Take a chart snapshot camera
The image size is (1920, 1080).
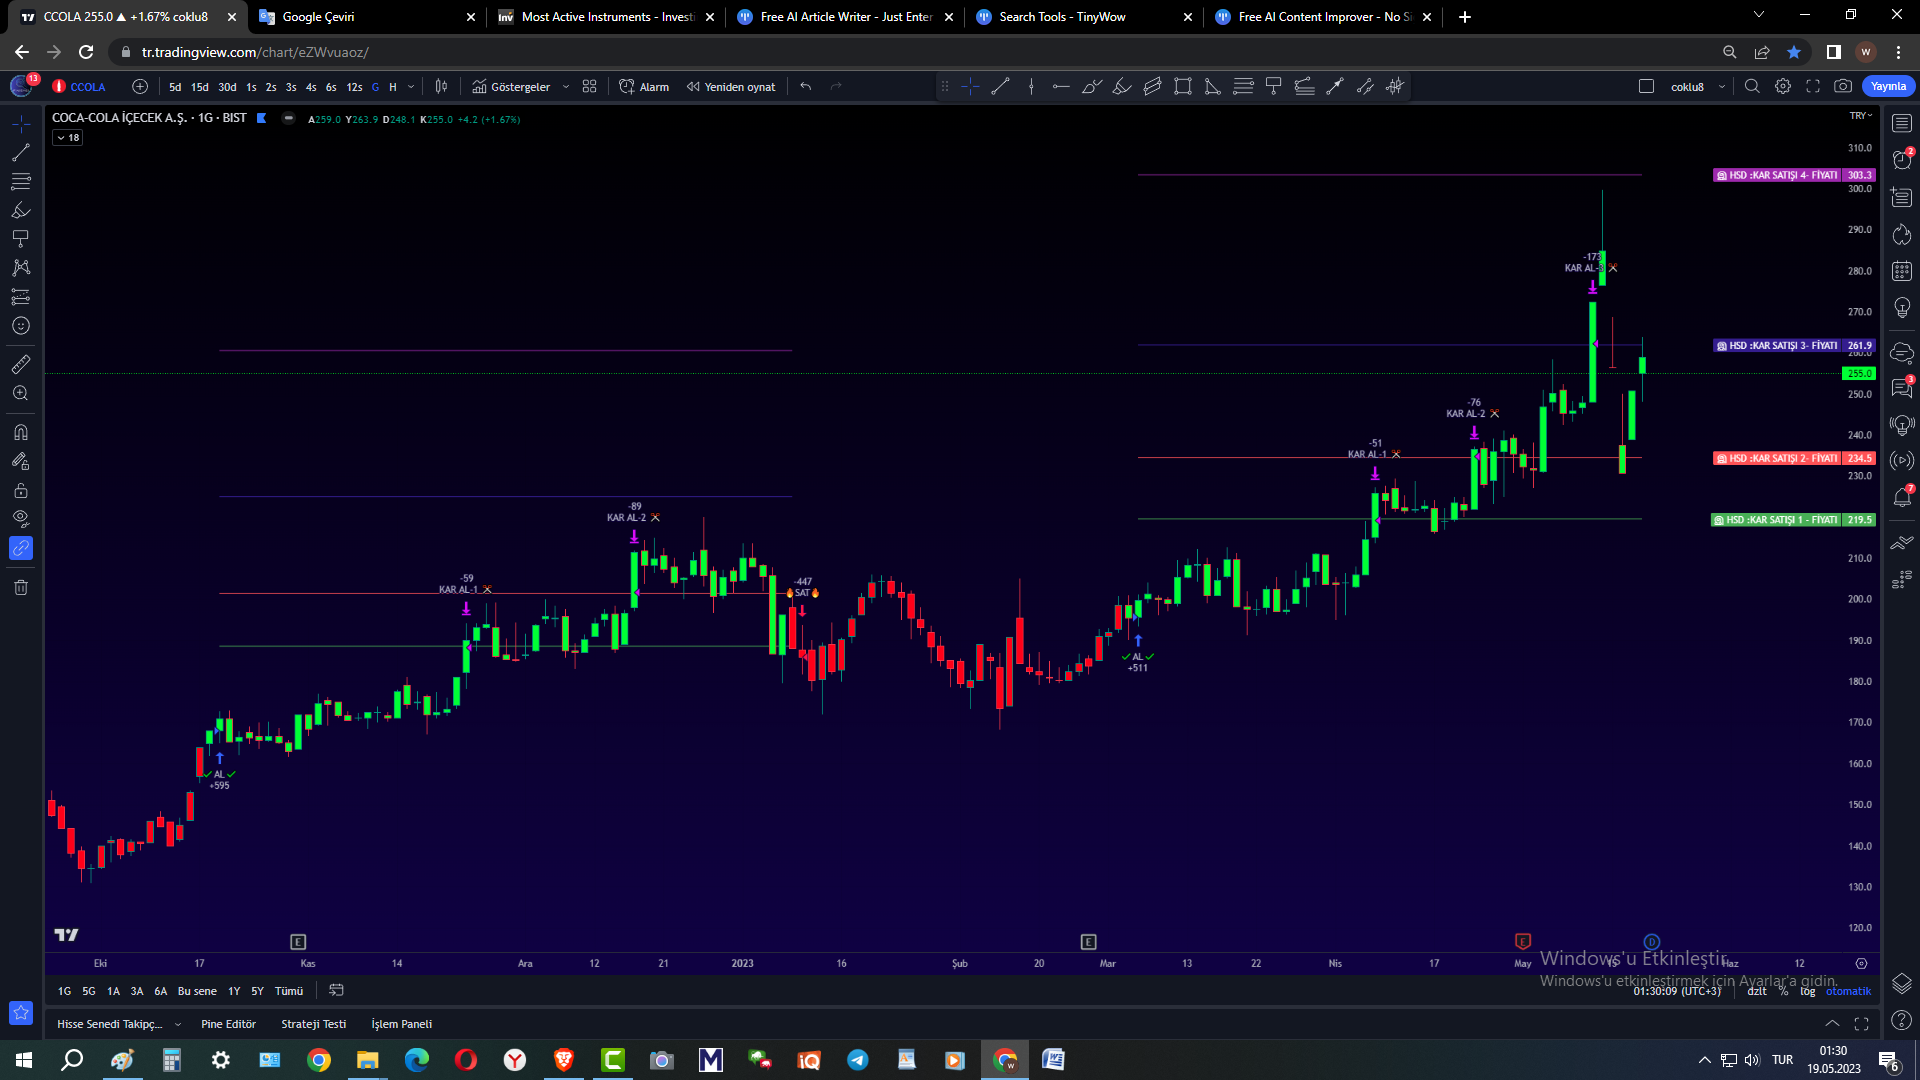(x=1843, y=87)
